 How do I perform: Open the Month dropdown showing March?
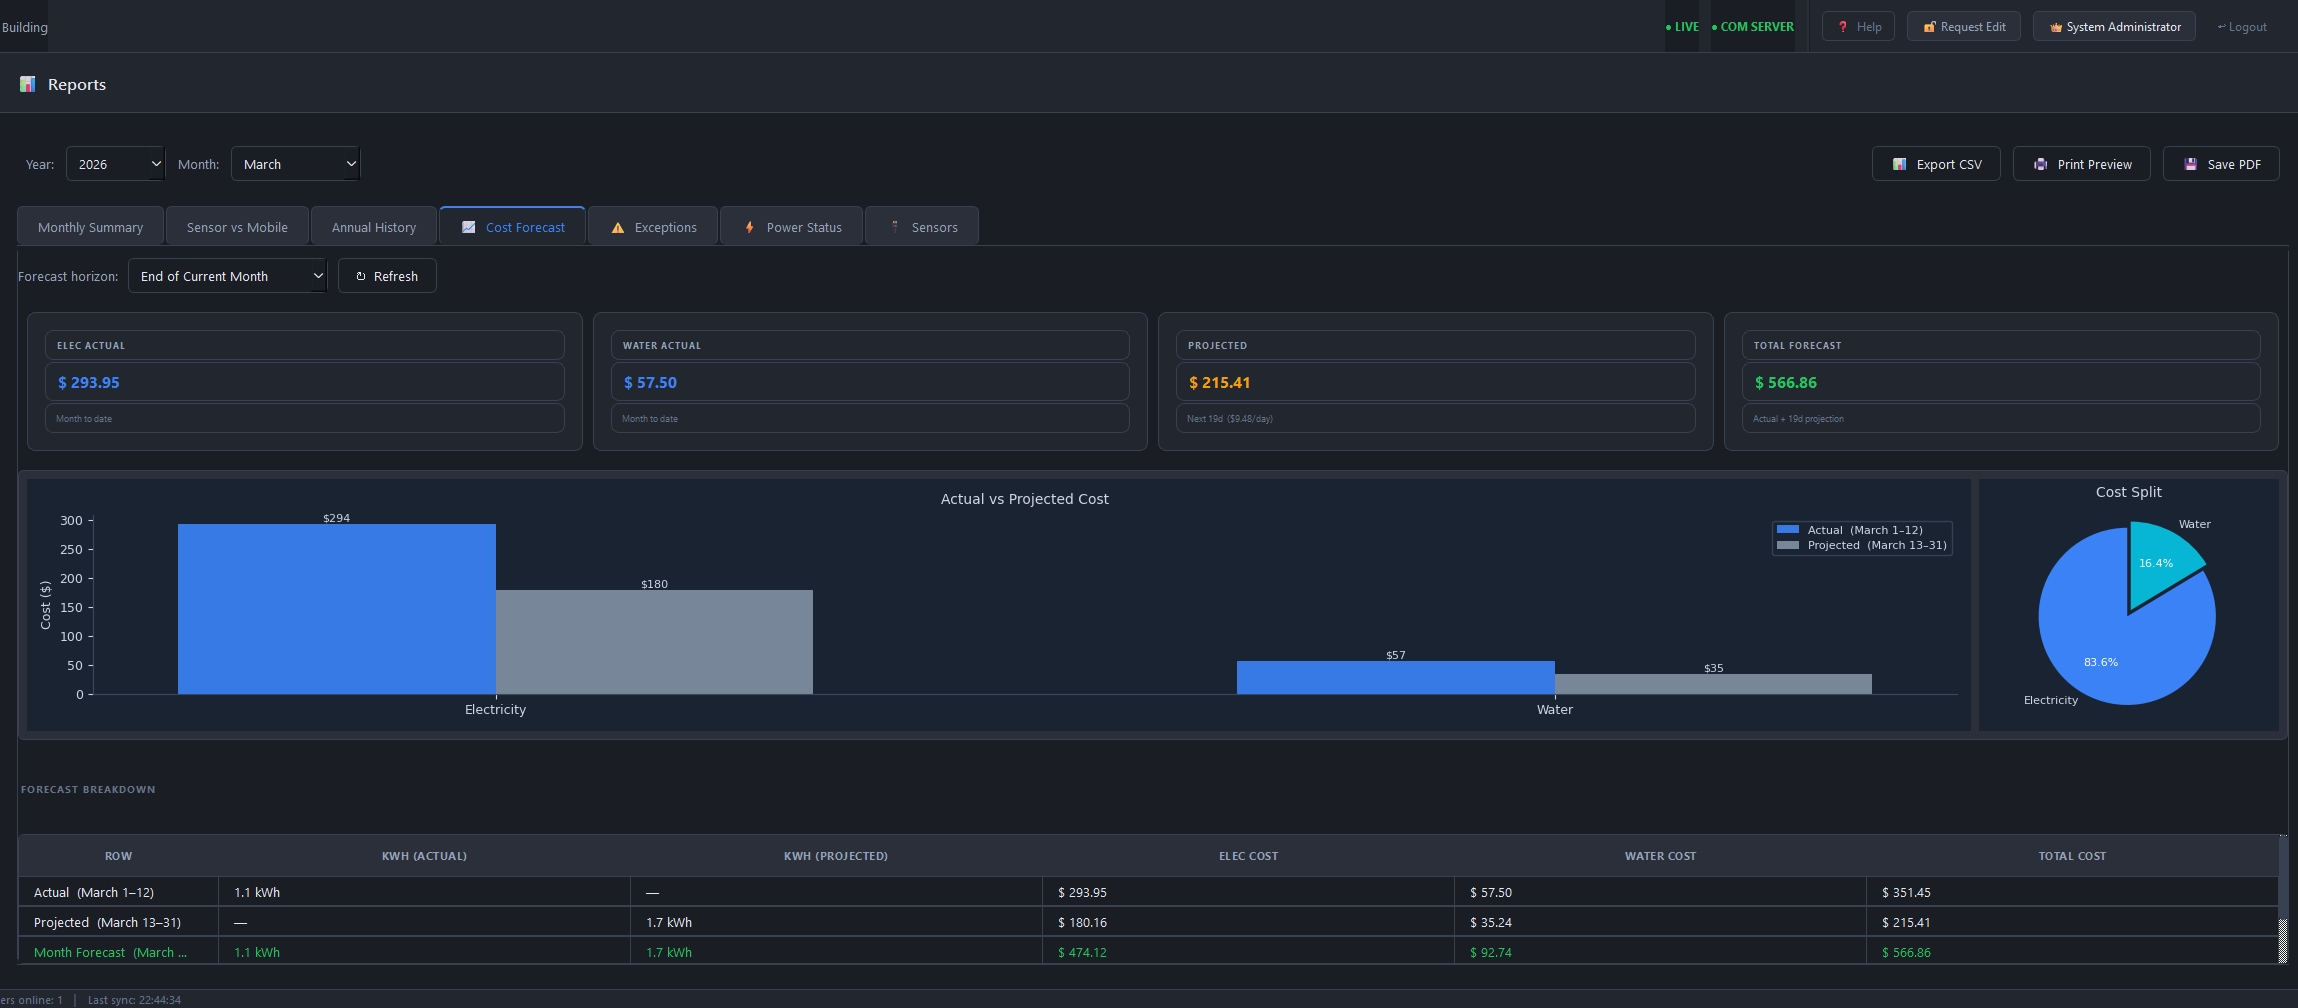(295, 164)
